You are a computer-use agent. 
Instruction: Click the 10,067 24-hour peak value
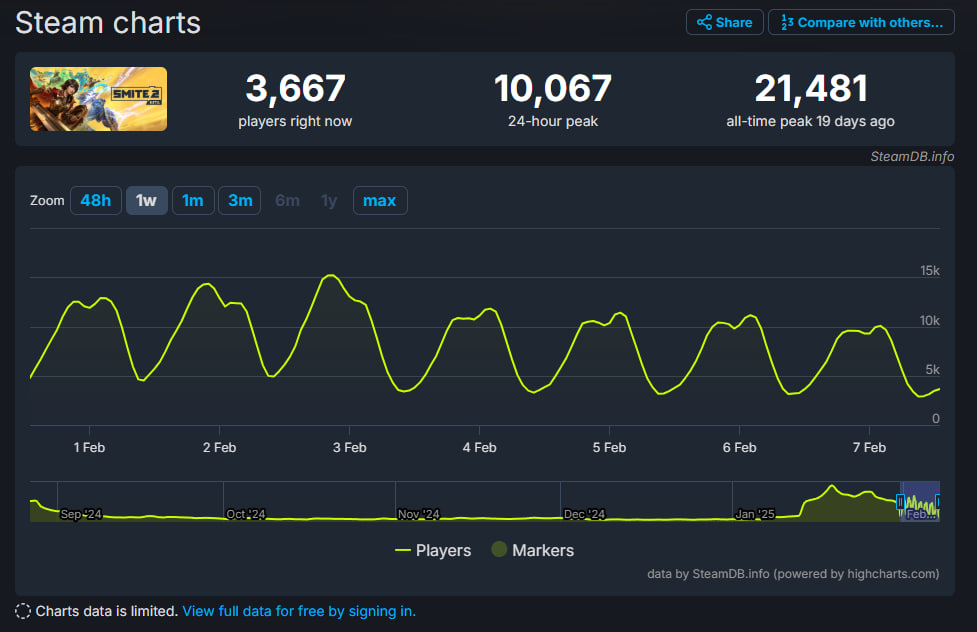(x=553, y=88)
